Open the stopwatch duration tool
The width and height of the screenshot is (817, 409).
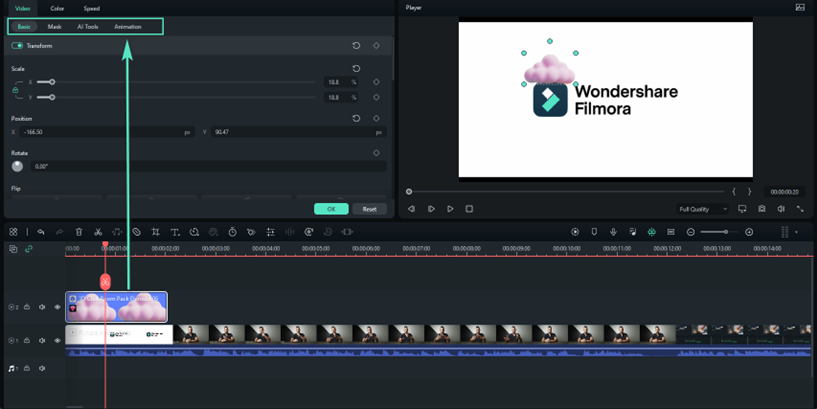pyautogui.click(x=232, y=232)
